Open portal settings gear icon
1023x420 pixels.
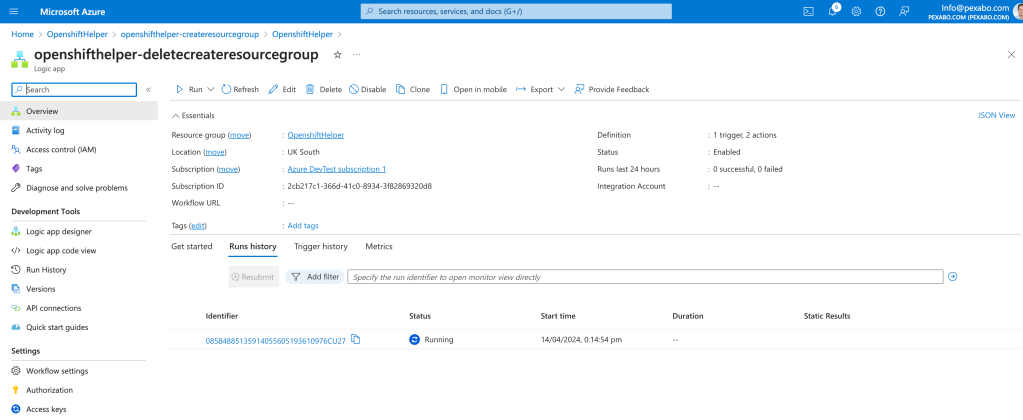tap(857, 12)
